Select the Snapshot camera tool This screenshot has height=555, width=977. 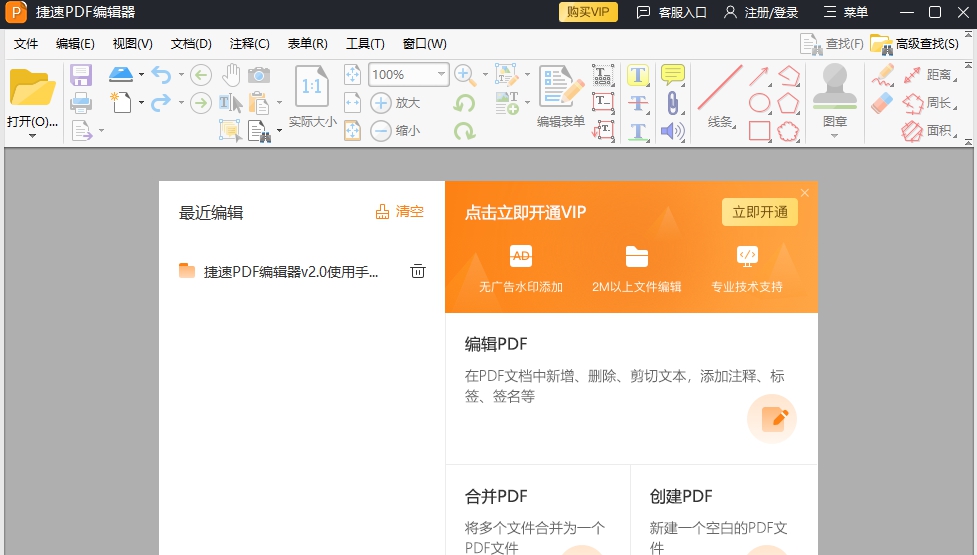pos(259,75)
